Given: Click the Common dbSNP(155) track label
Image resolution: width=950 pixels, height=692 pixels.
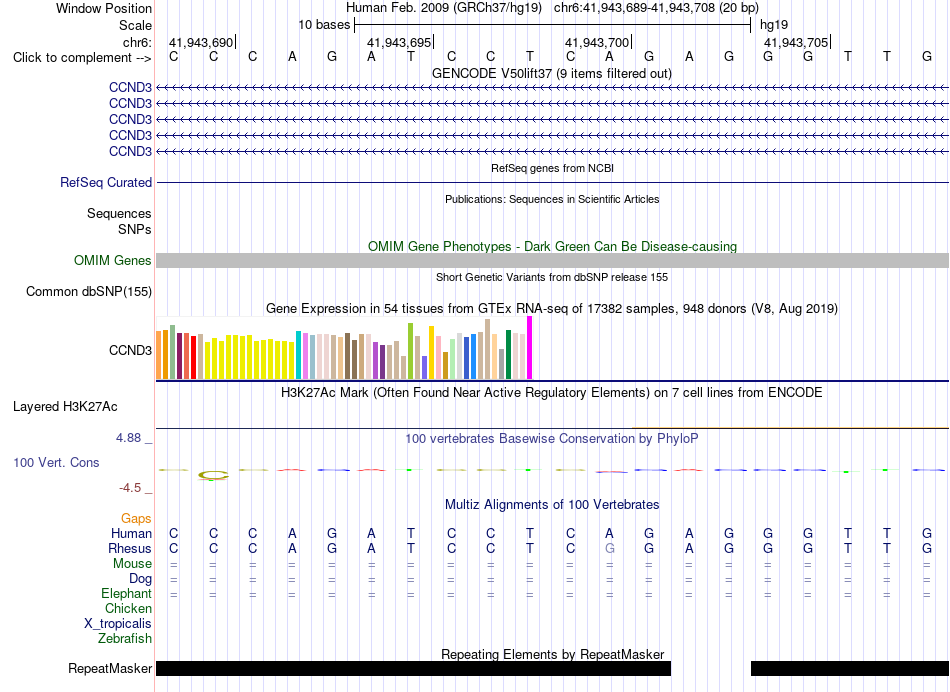Looking at the screenshot, I should click(89, 291).
